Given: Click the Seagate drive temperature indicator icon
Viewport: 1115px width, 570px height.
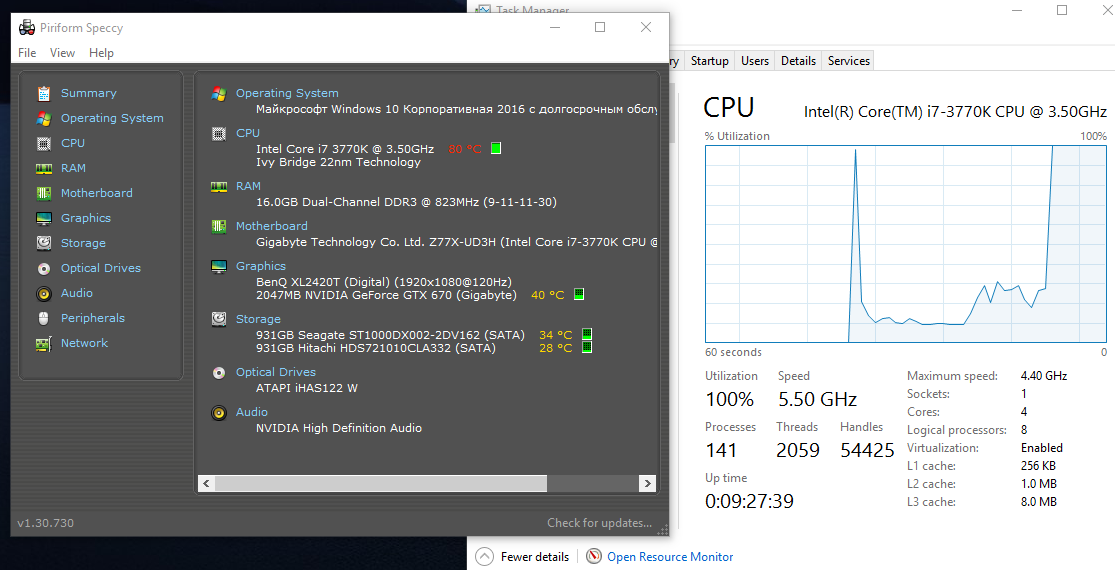Looking at the screenshot, I should pos(587,334).
